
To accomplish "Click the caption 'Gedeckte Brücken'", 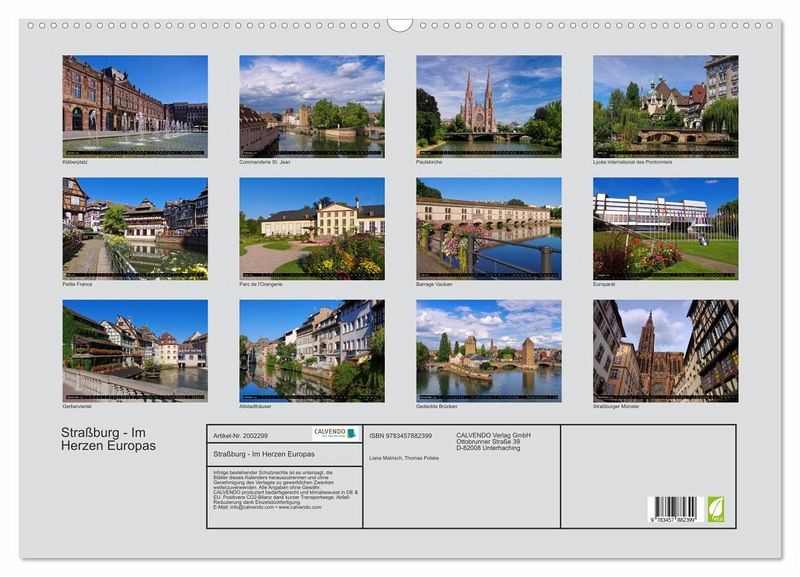I will pos(437,407).
